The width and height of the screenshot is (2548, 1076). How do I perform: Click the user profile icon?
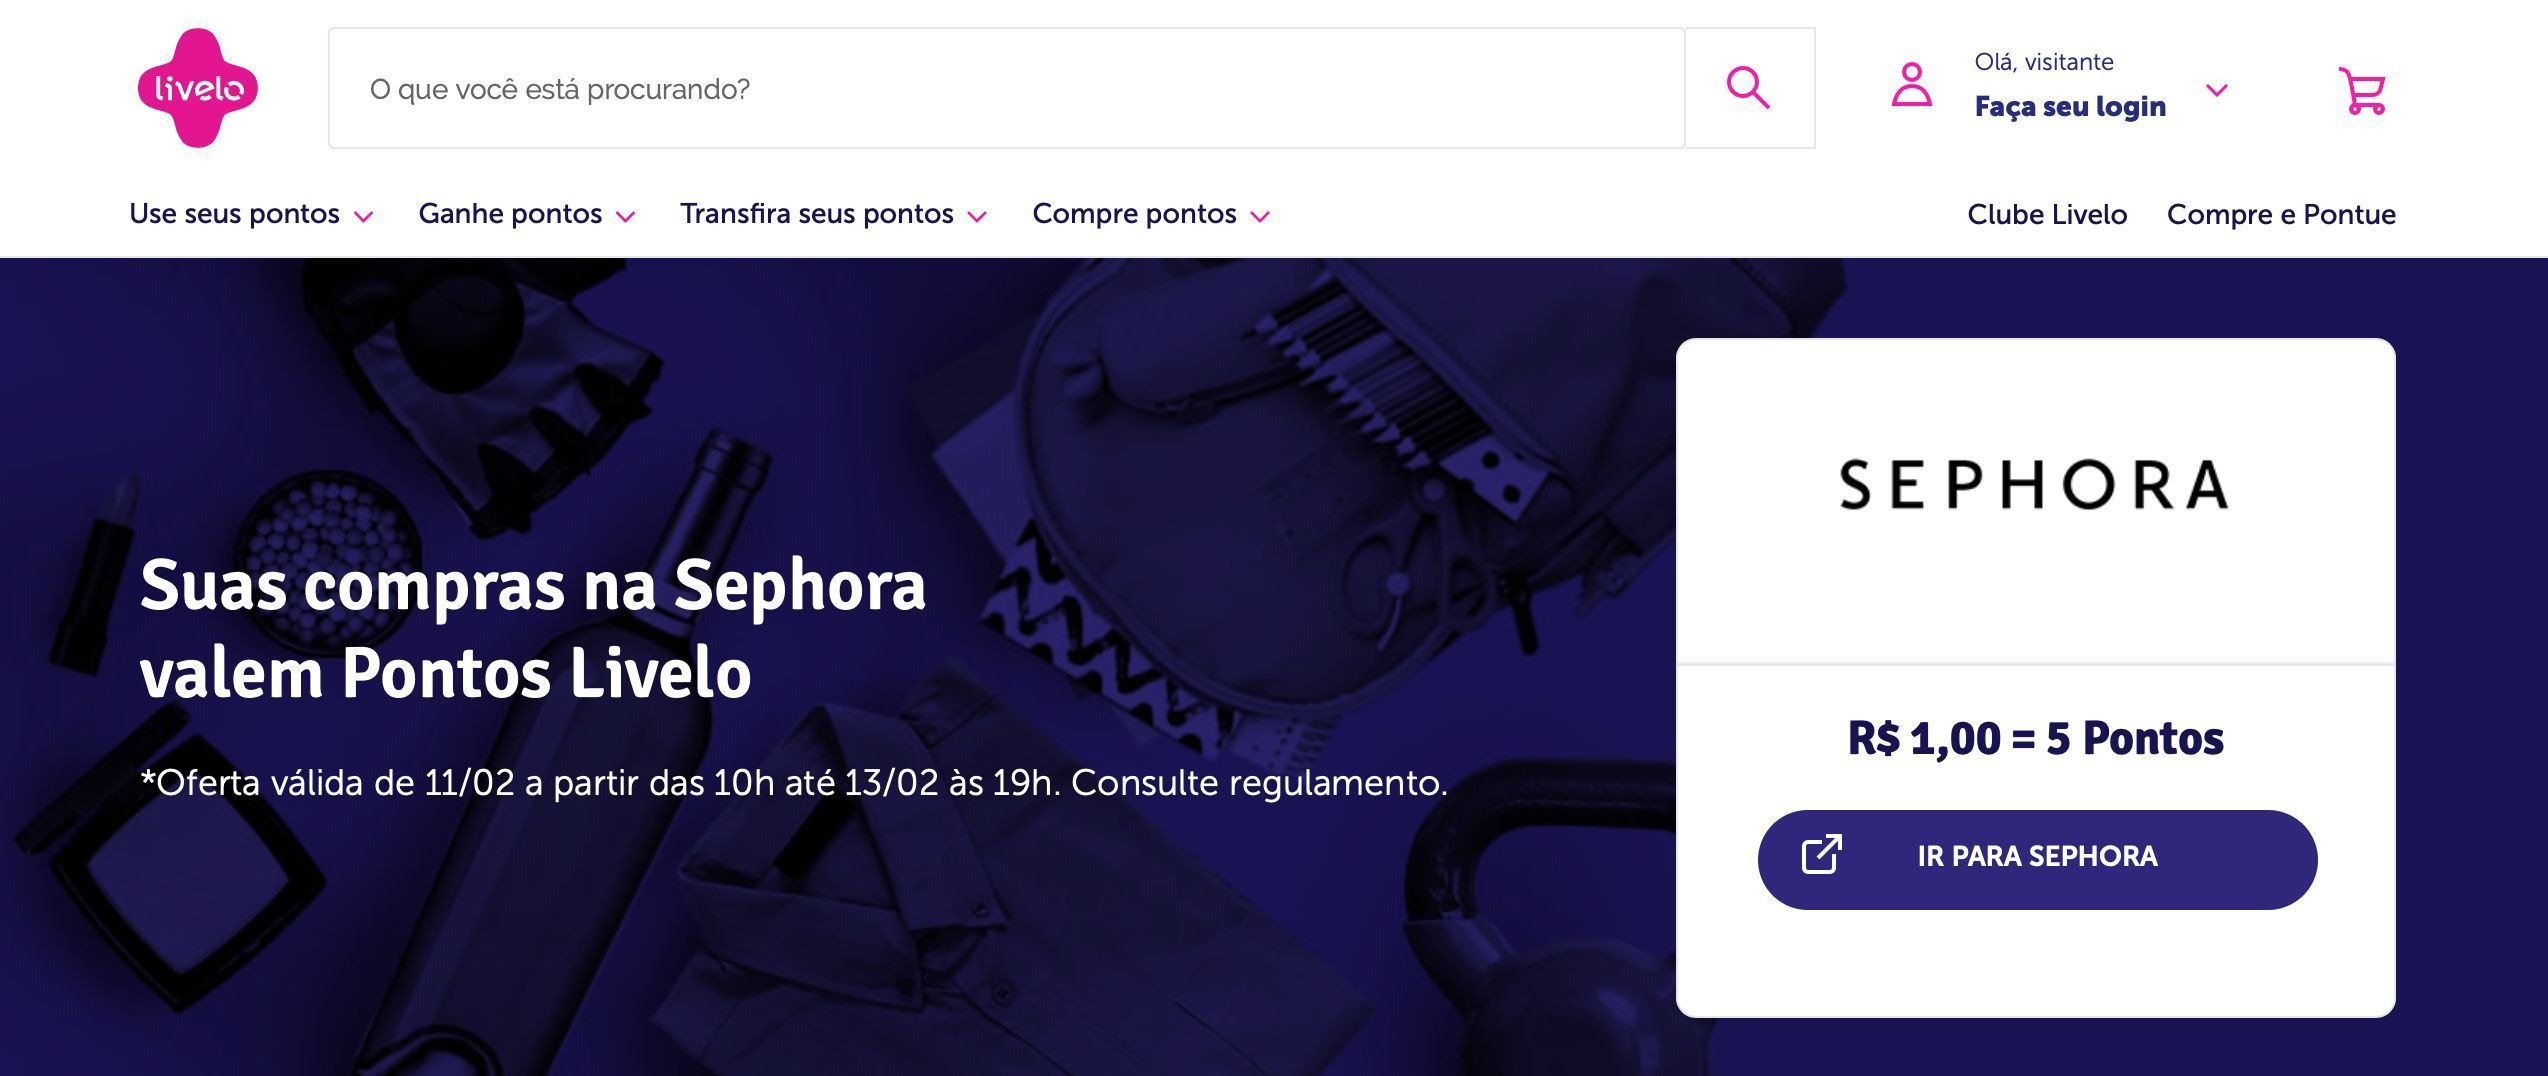pyautogui.click(x=1911, y=85)
